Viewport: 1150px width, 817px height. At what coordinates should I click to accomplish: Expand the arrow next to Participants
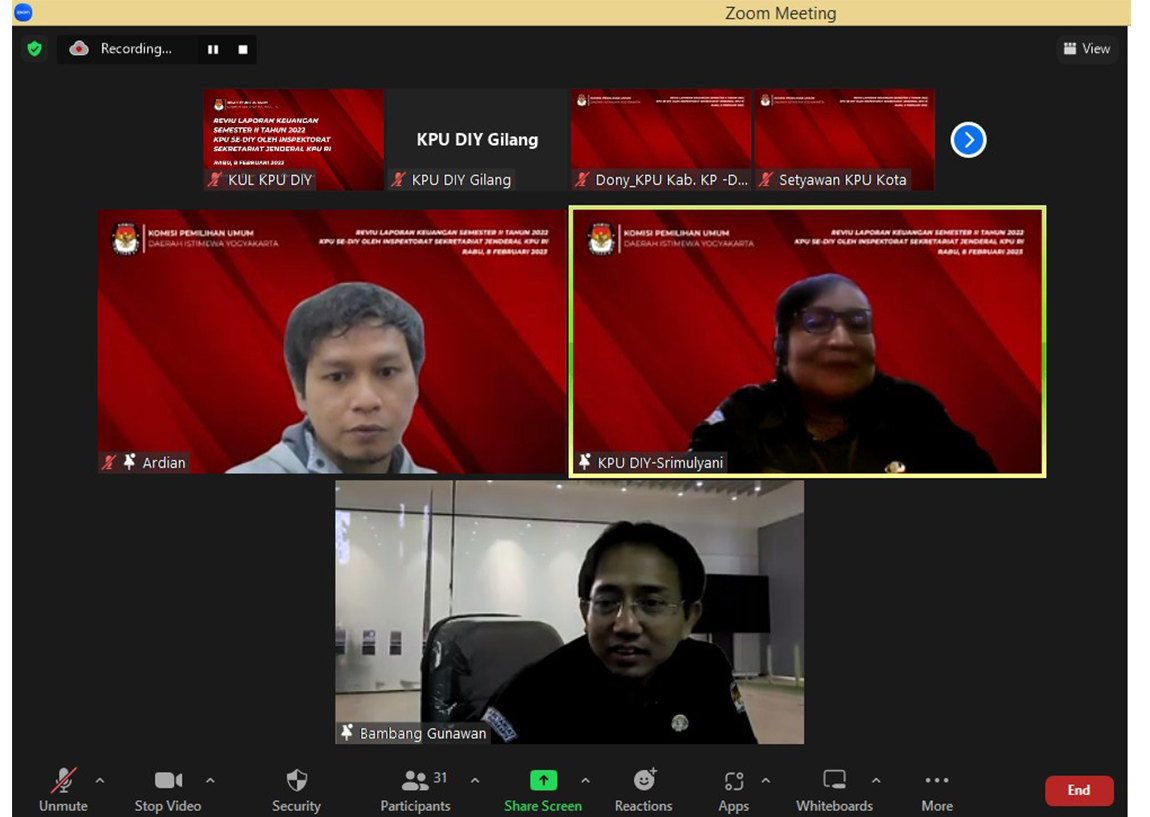pos(475,780)
